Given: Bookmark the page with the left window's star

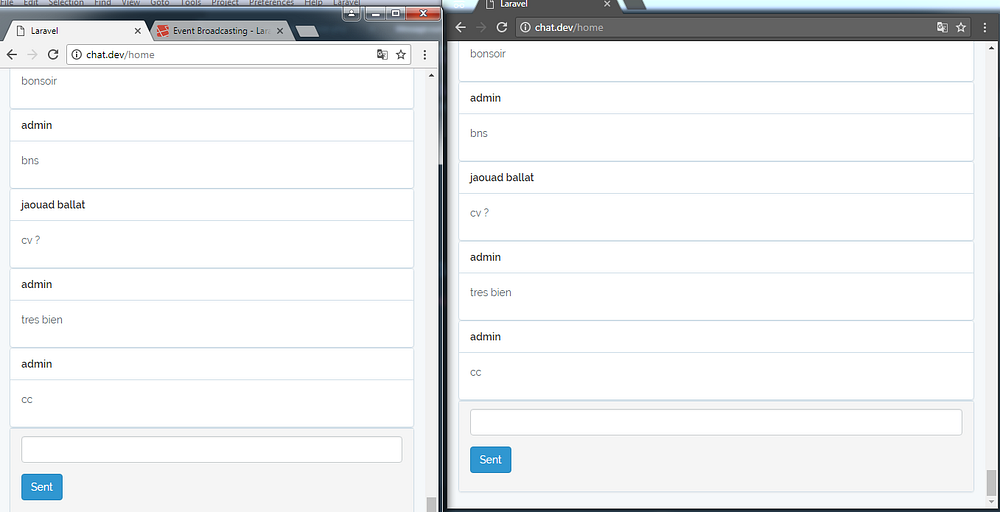Looking at the screenshot, I should pyautogui.click(x=401, y=55).
